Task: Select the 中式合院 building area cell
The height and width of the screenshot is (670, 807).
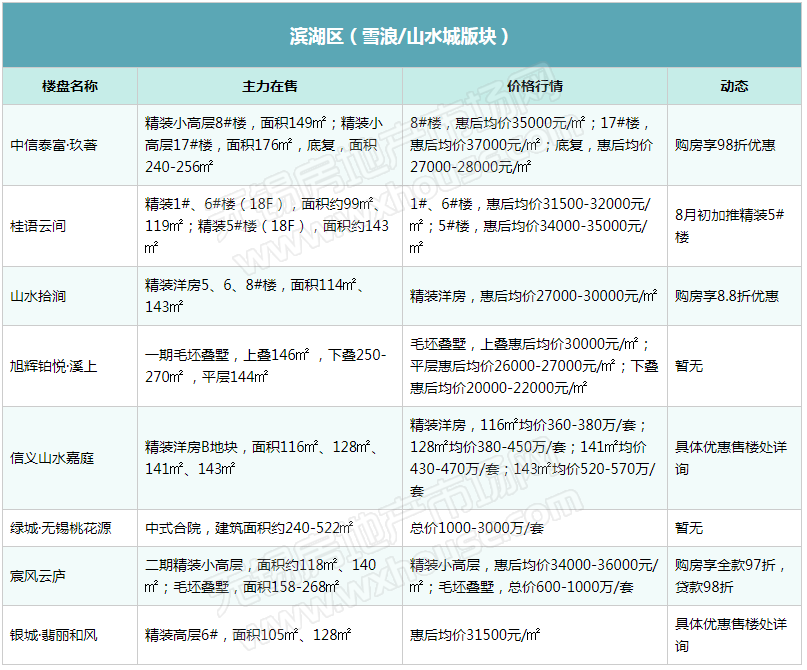Action: [249, 528]
